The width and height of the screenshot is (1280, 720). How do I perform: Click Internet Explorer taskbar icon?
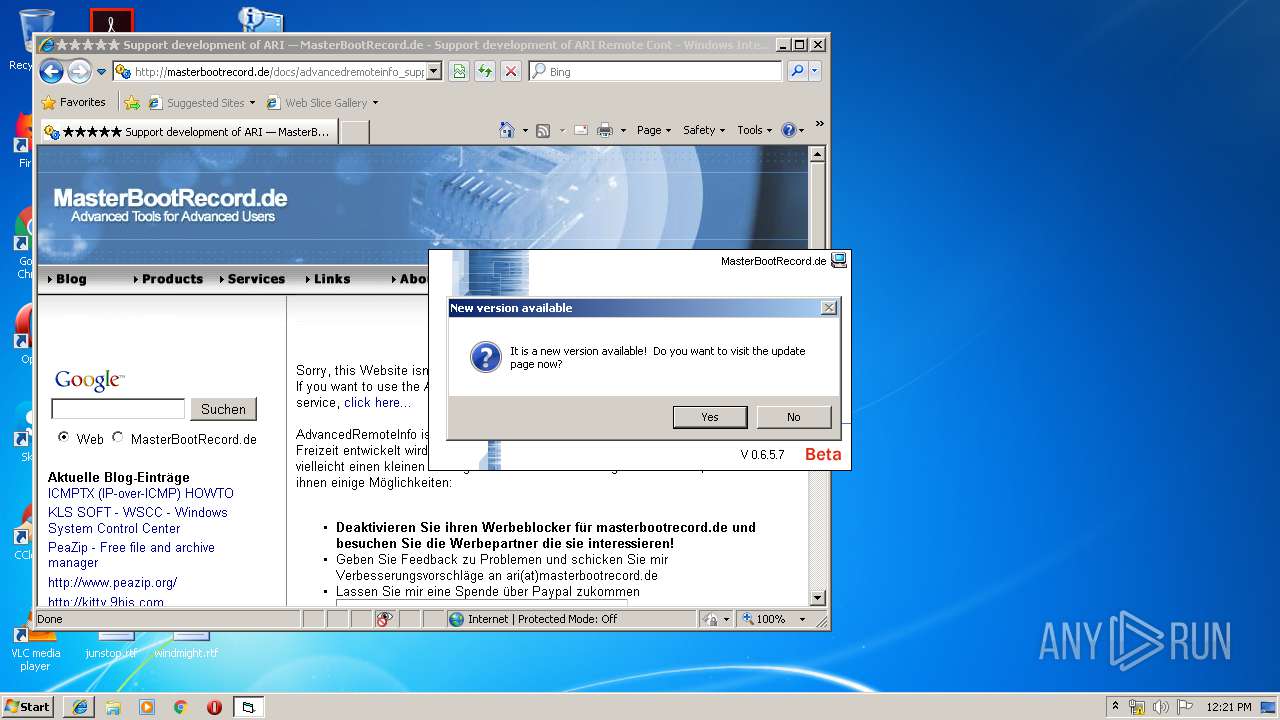pyautogui.click(x=79, y=707)
